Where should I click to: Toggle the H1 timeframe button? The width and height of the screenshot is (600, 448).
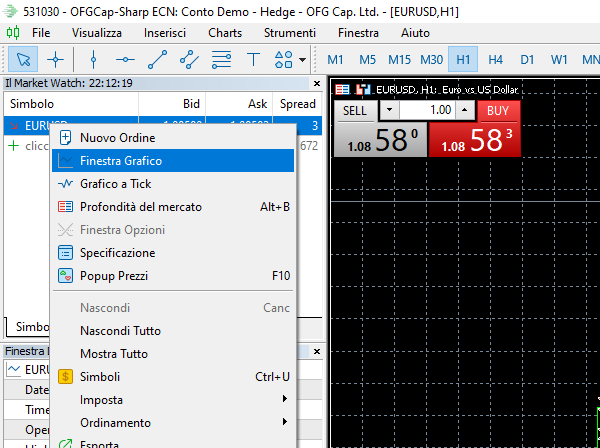[x=463, y=60]
